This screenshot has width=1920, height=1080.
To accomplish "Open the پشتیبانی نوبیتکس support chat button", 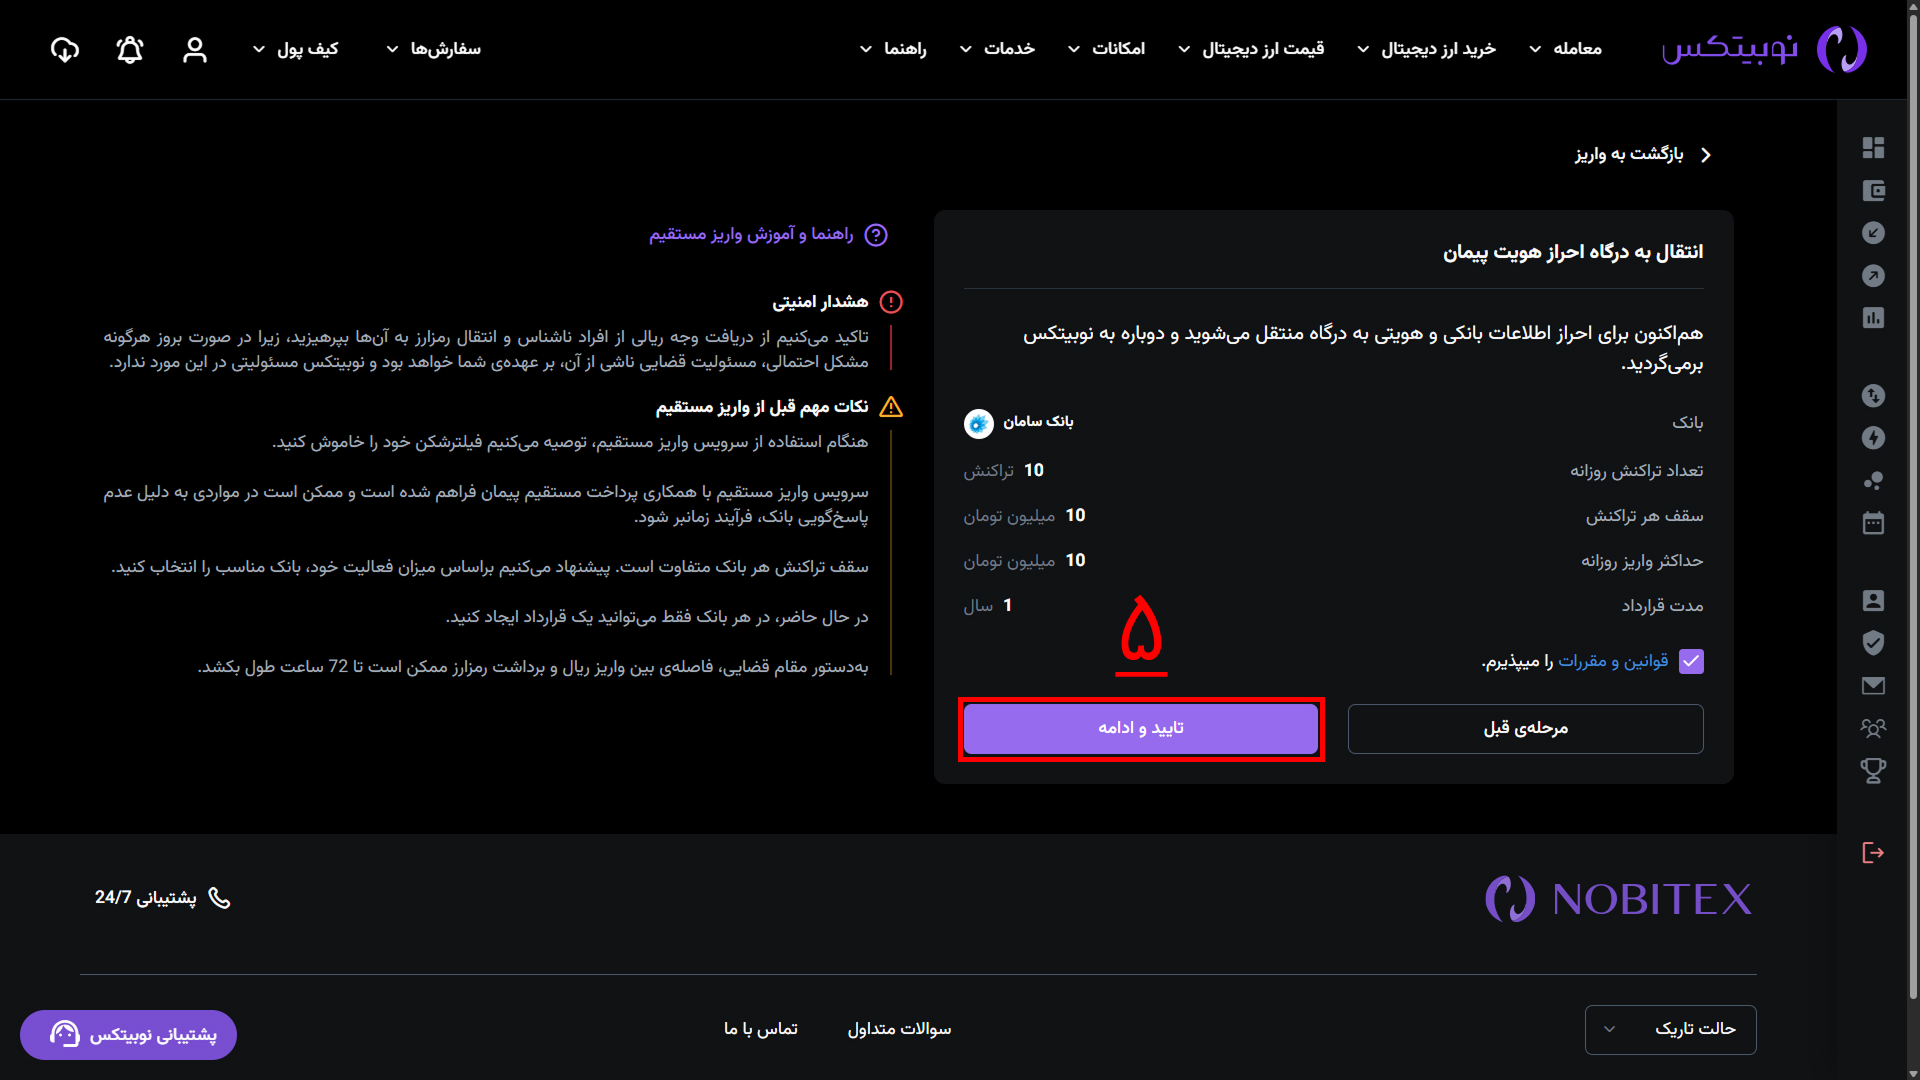I will 128,1034.
